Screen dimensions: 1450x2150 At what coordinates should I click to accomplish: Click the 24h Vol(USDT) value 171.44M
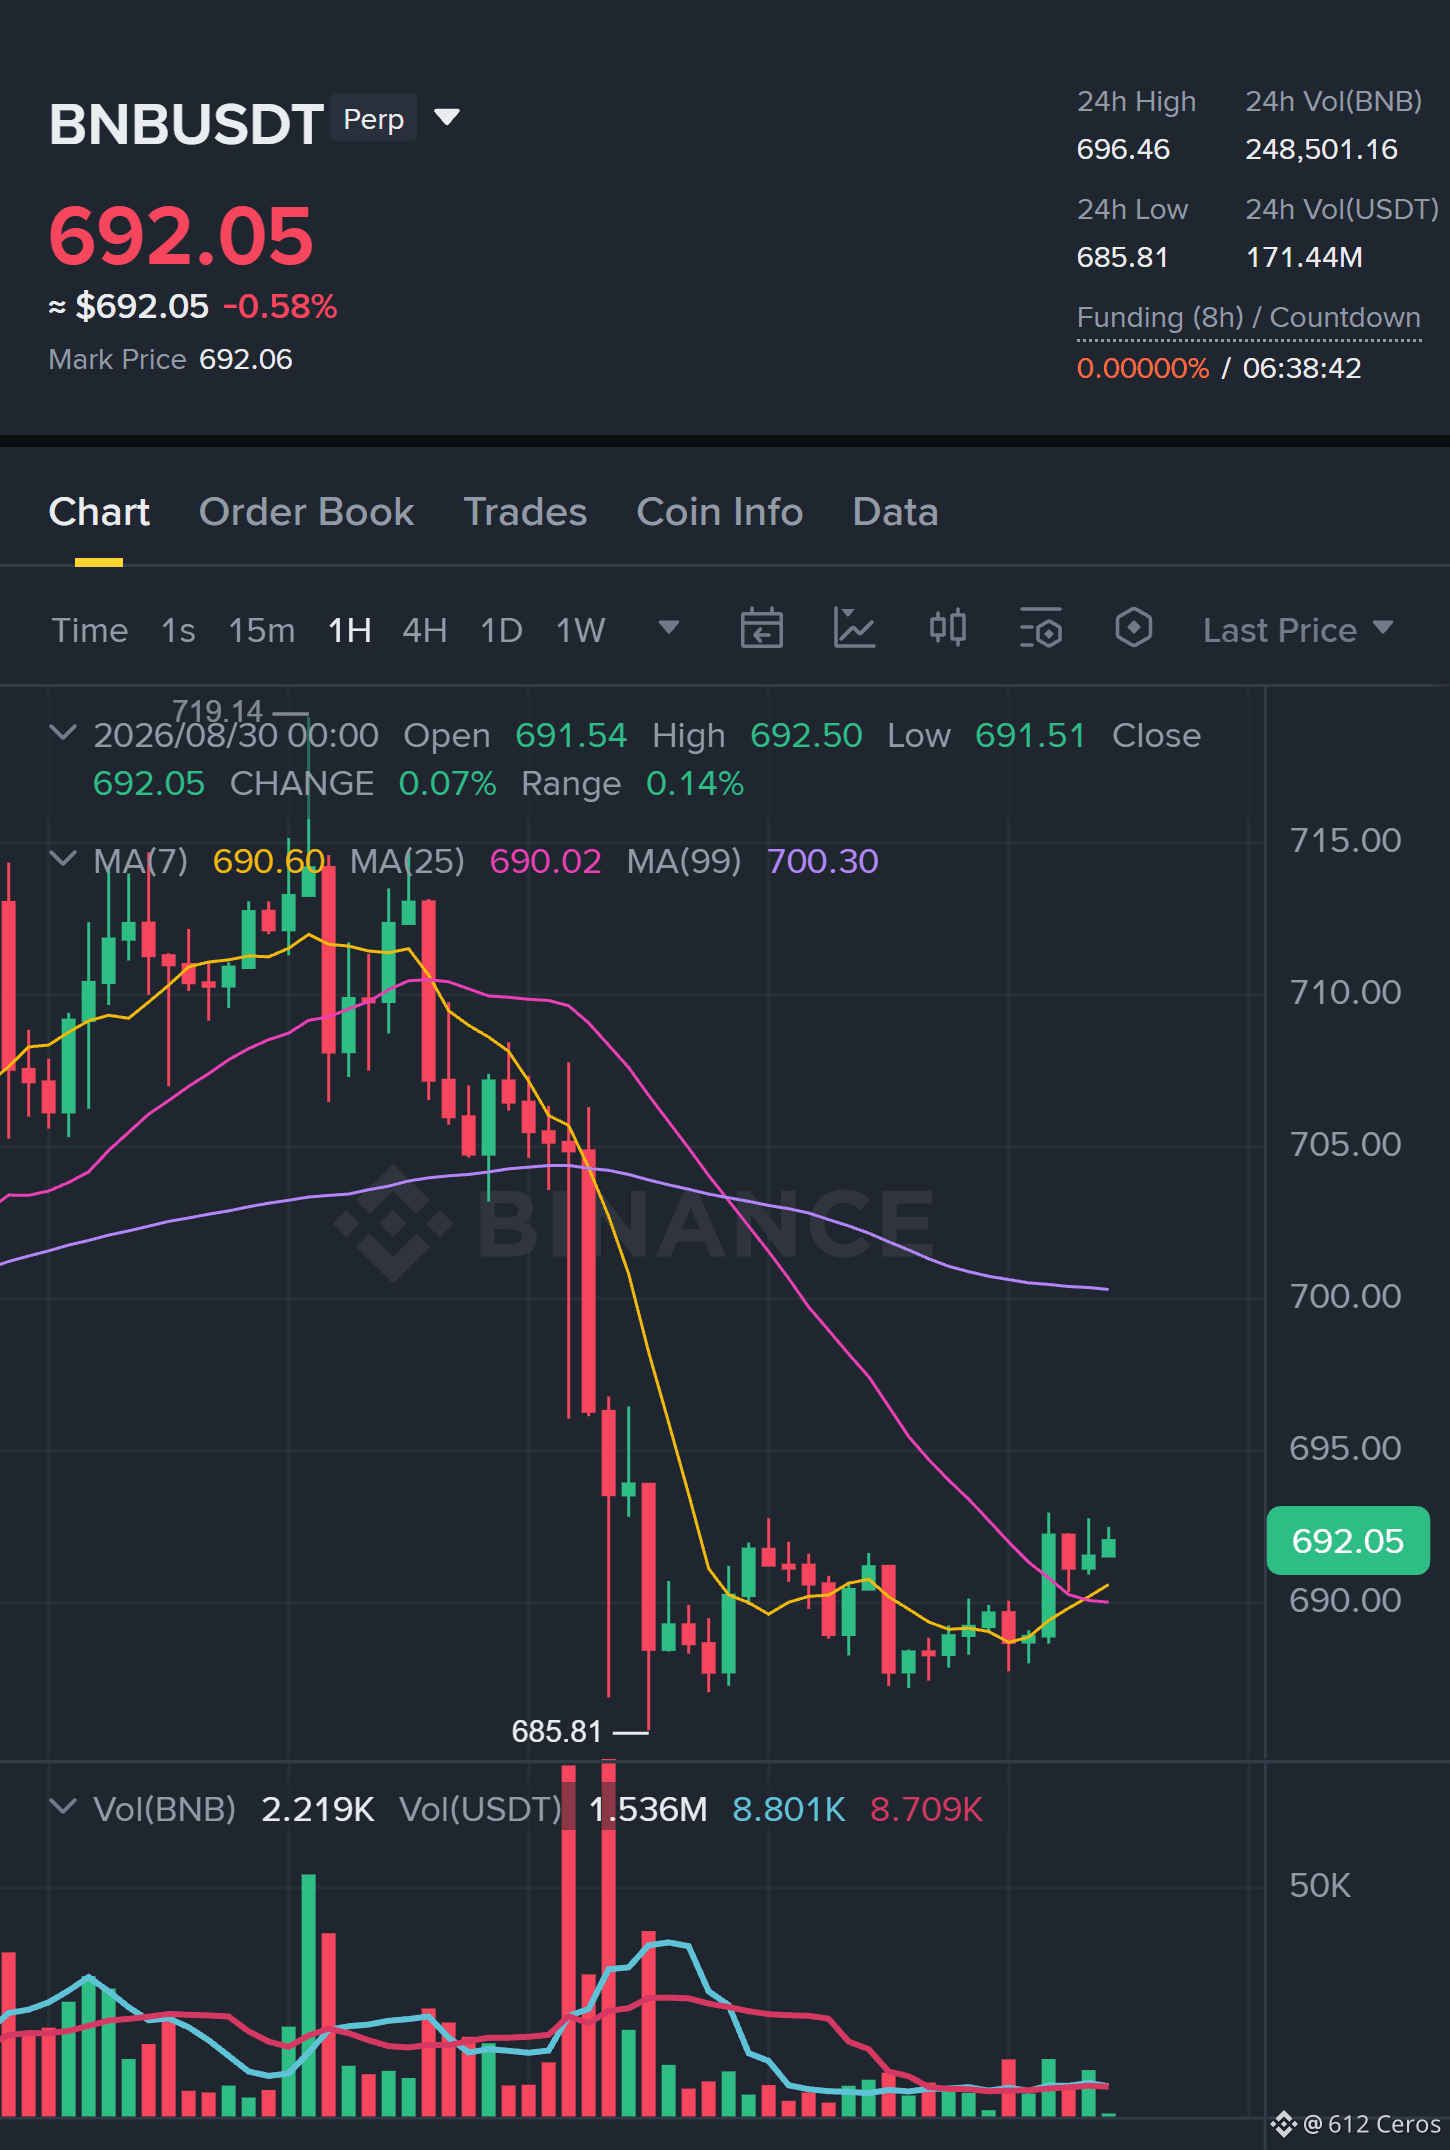coord(1304,258)
